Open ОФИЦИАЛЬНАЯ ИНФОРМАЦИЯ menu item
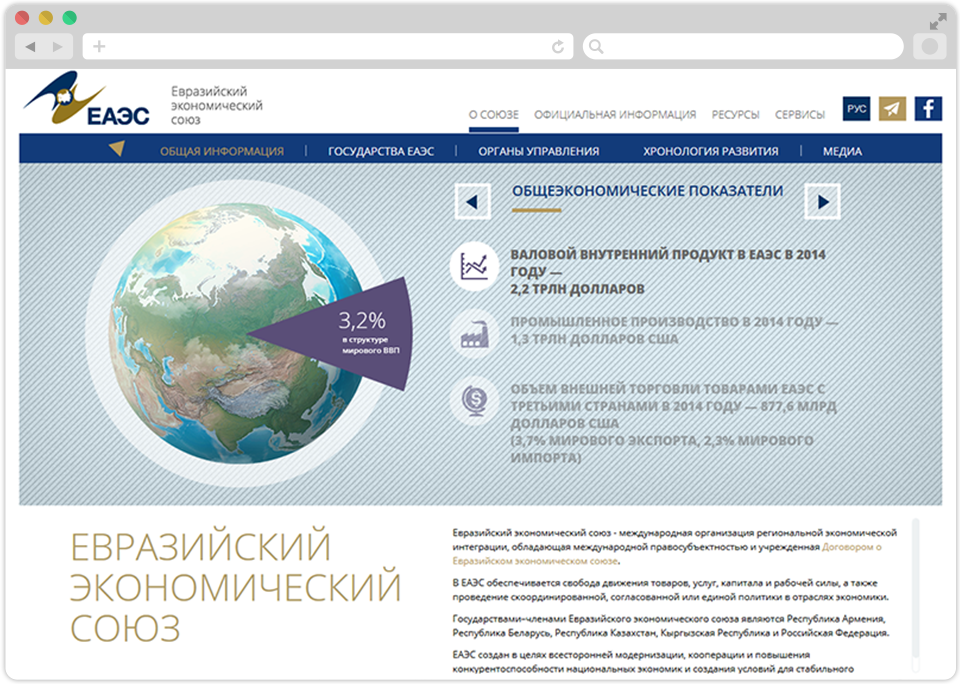This screenshot has width=960, height=684. pyautogui.click(x=615, y=114)
